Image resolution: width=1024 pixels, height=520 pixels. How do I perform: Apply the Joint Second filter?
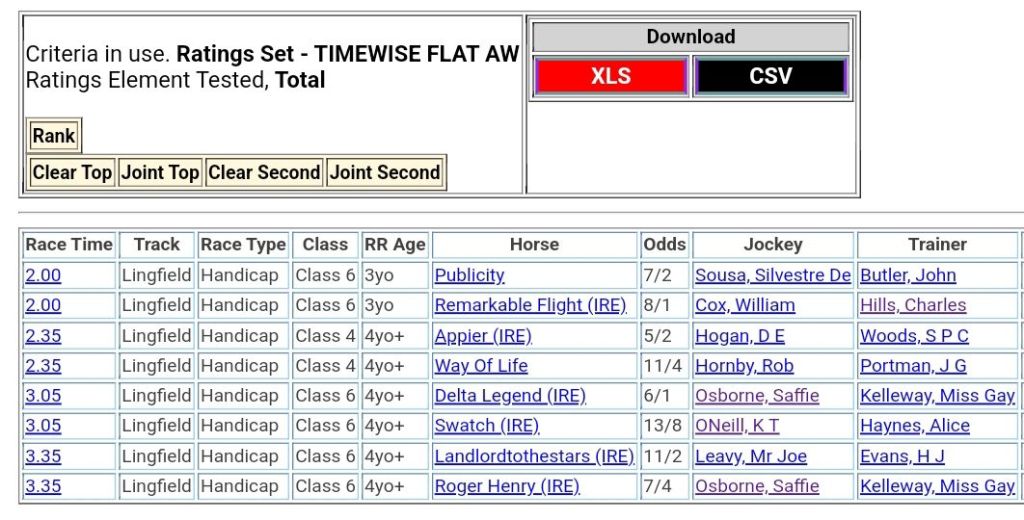pos(385,173)
